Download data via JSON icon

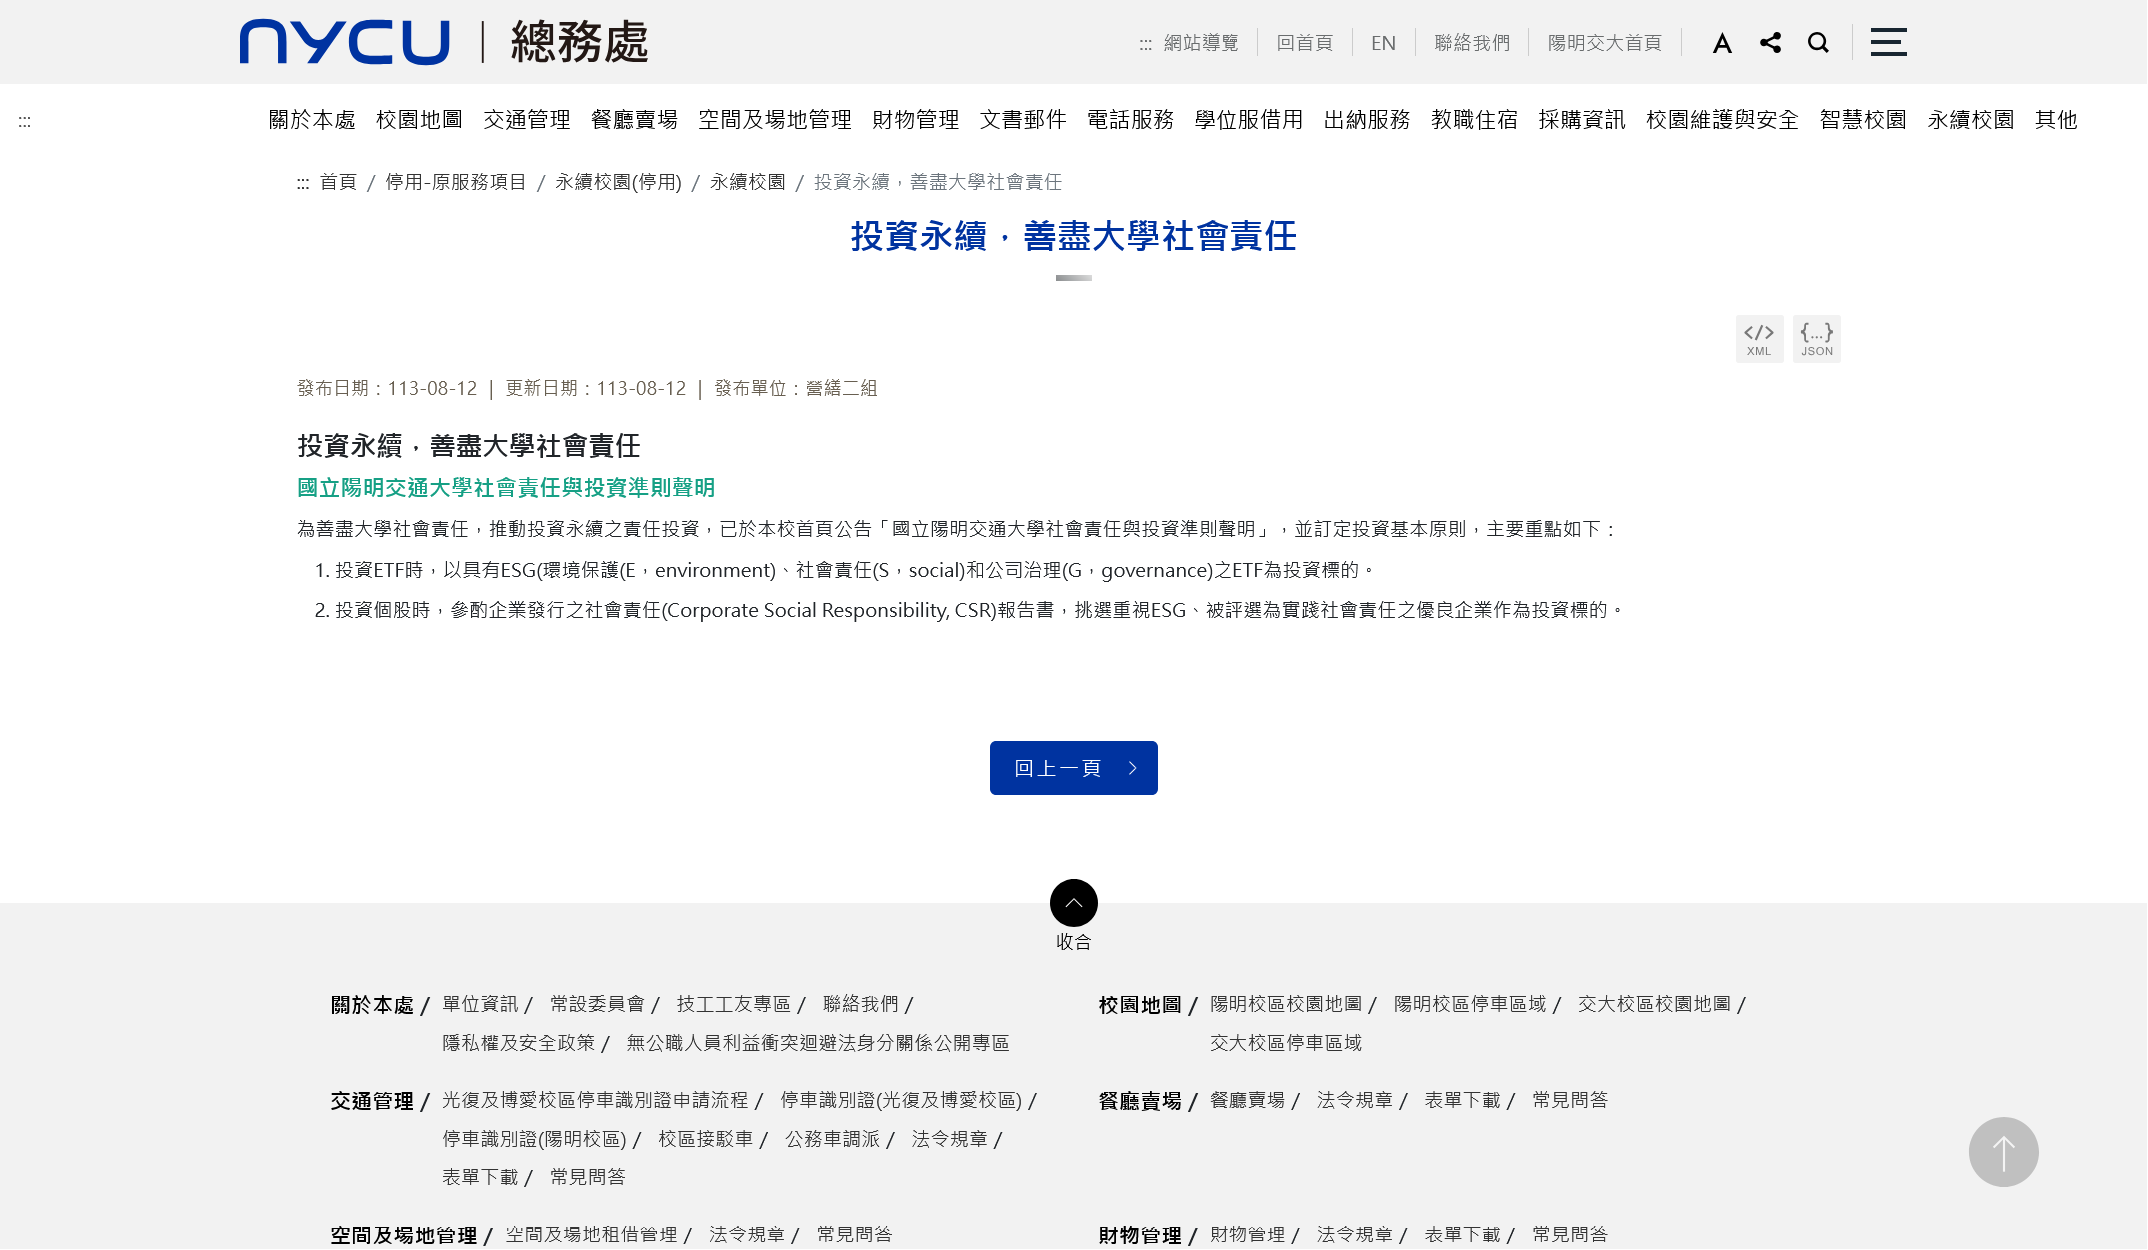click(x=1816, y=339)
